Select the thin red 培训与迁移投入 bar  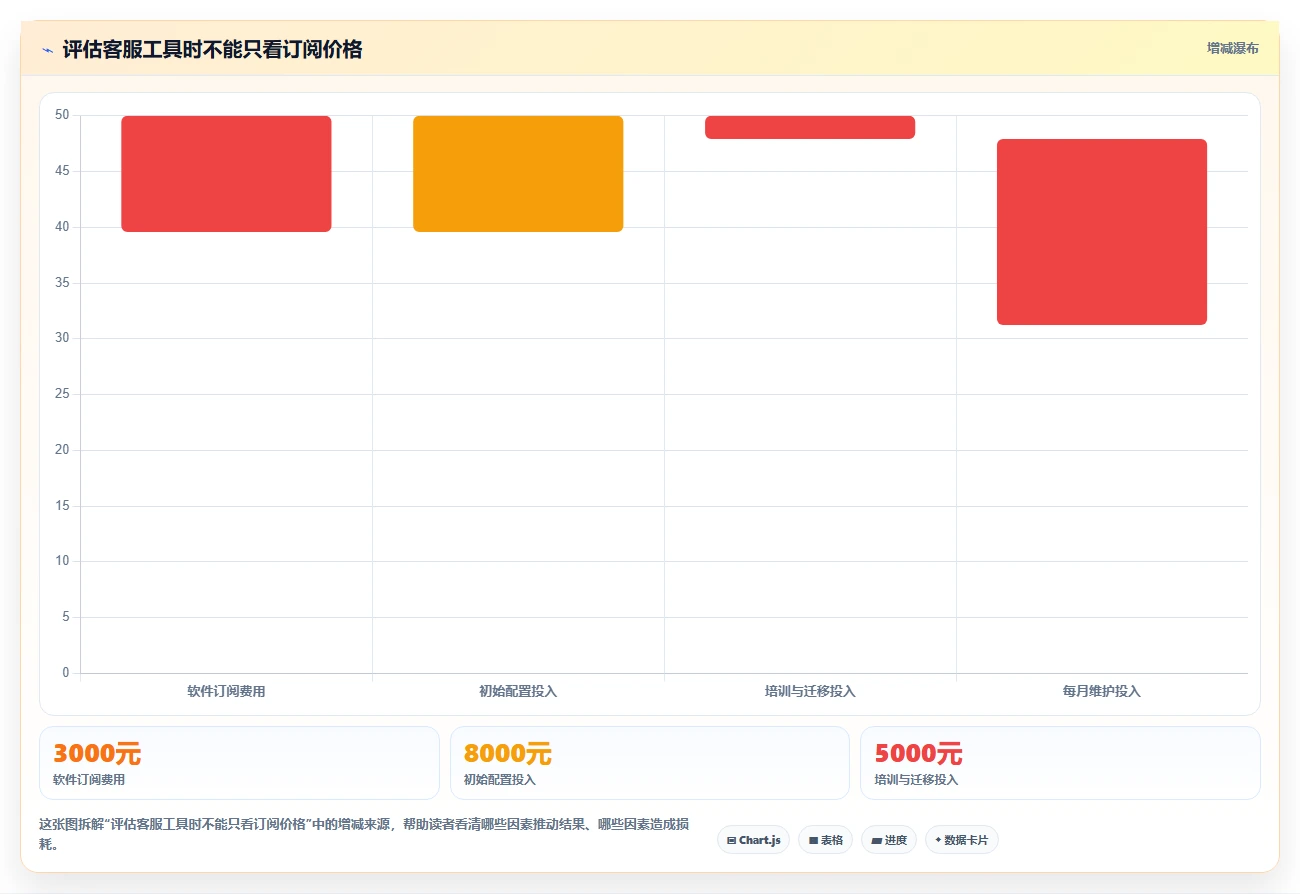coord(810,127)
